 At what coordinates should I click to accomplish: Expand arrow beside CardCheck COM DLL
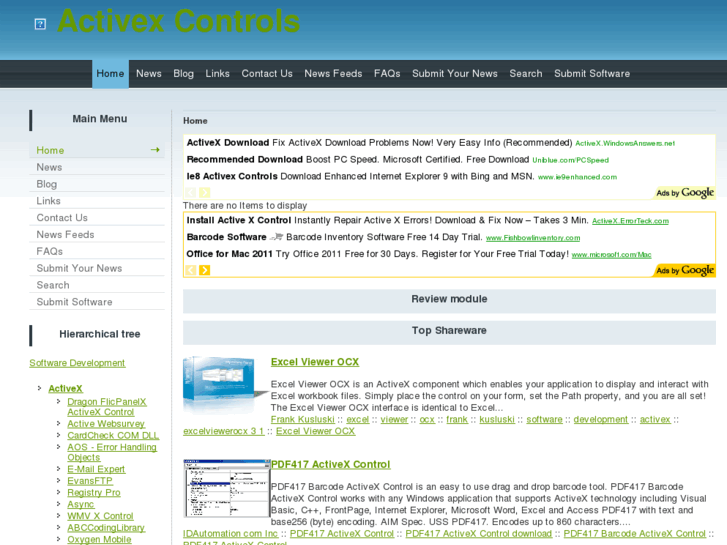click(x=58, y=435)
